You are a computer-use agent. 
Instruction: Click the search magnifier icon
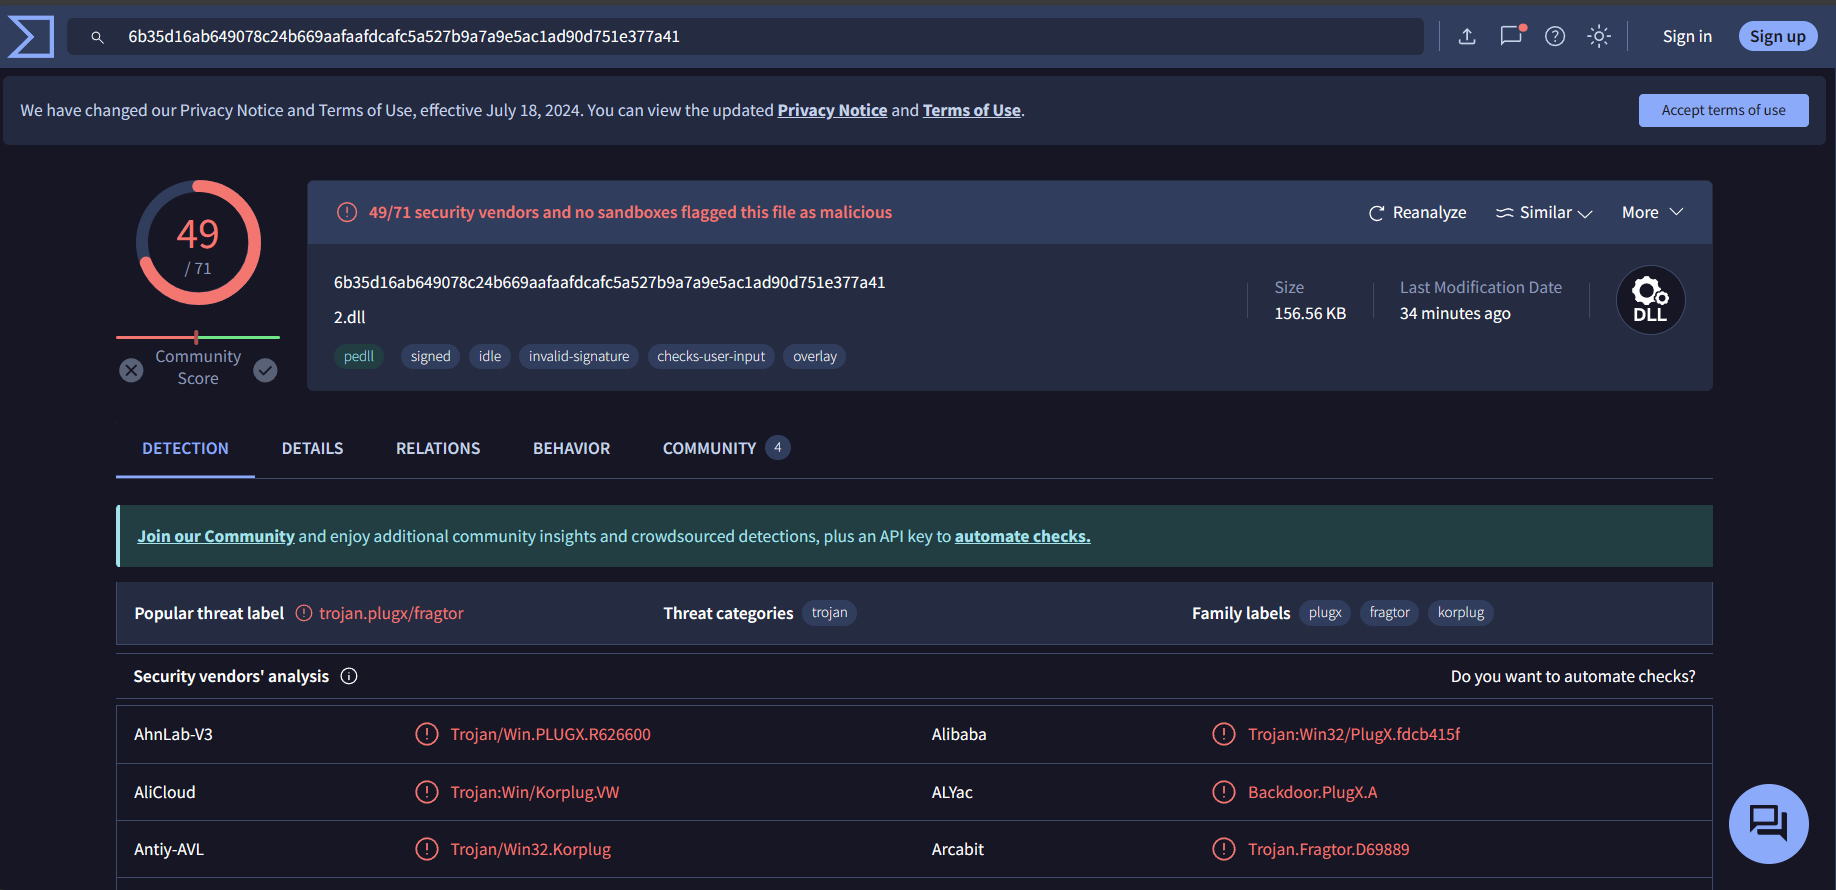point(97,37)
